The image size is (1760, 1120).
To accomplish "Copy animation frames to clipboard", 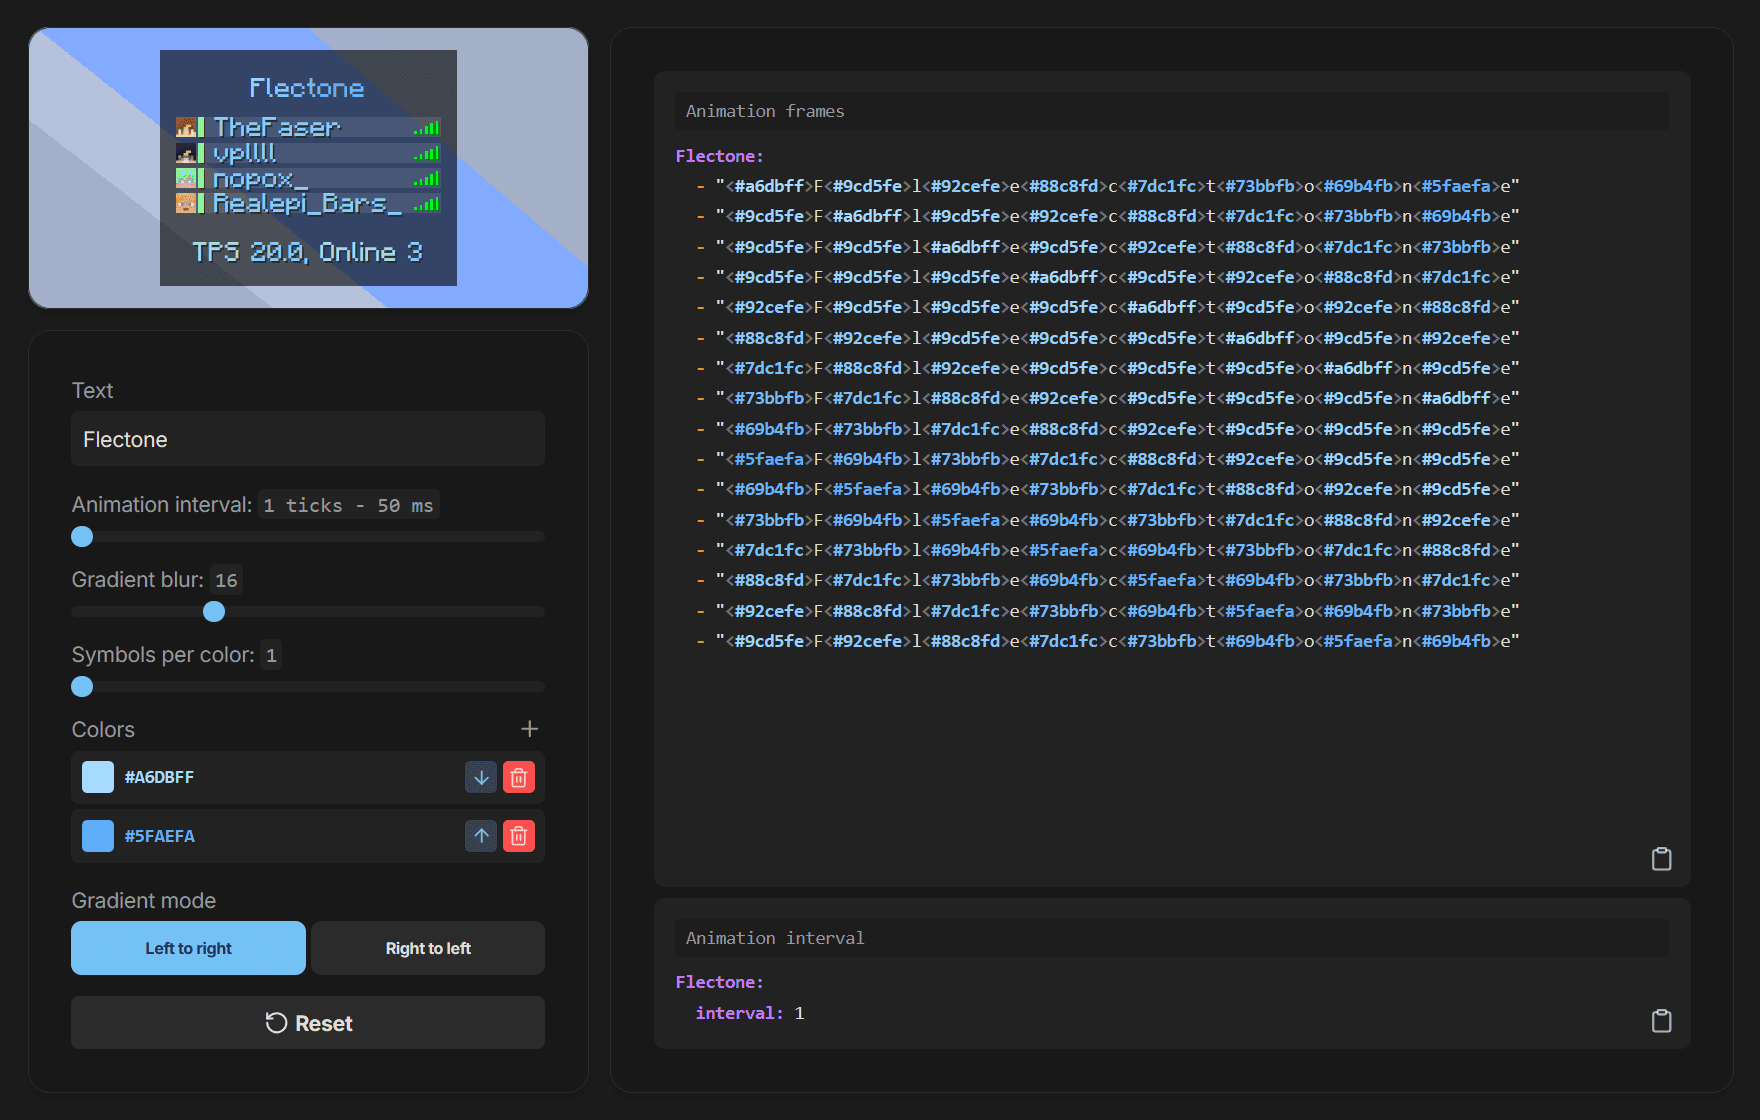I will (1661, 859).
